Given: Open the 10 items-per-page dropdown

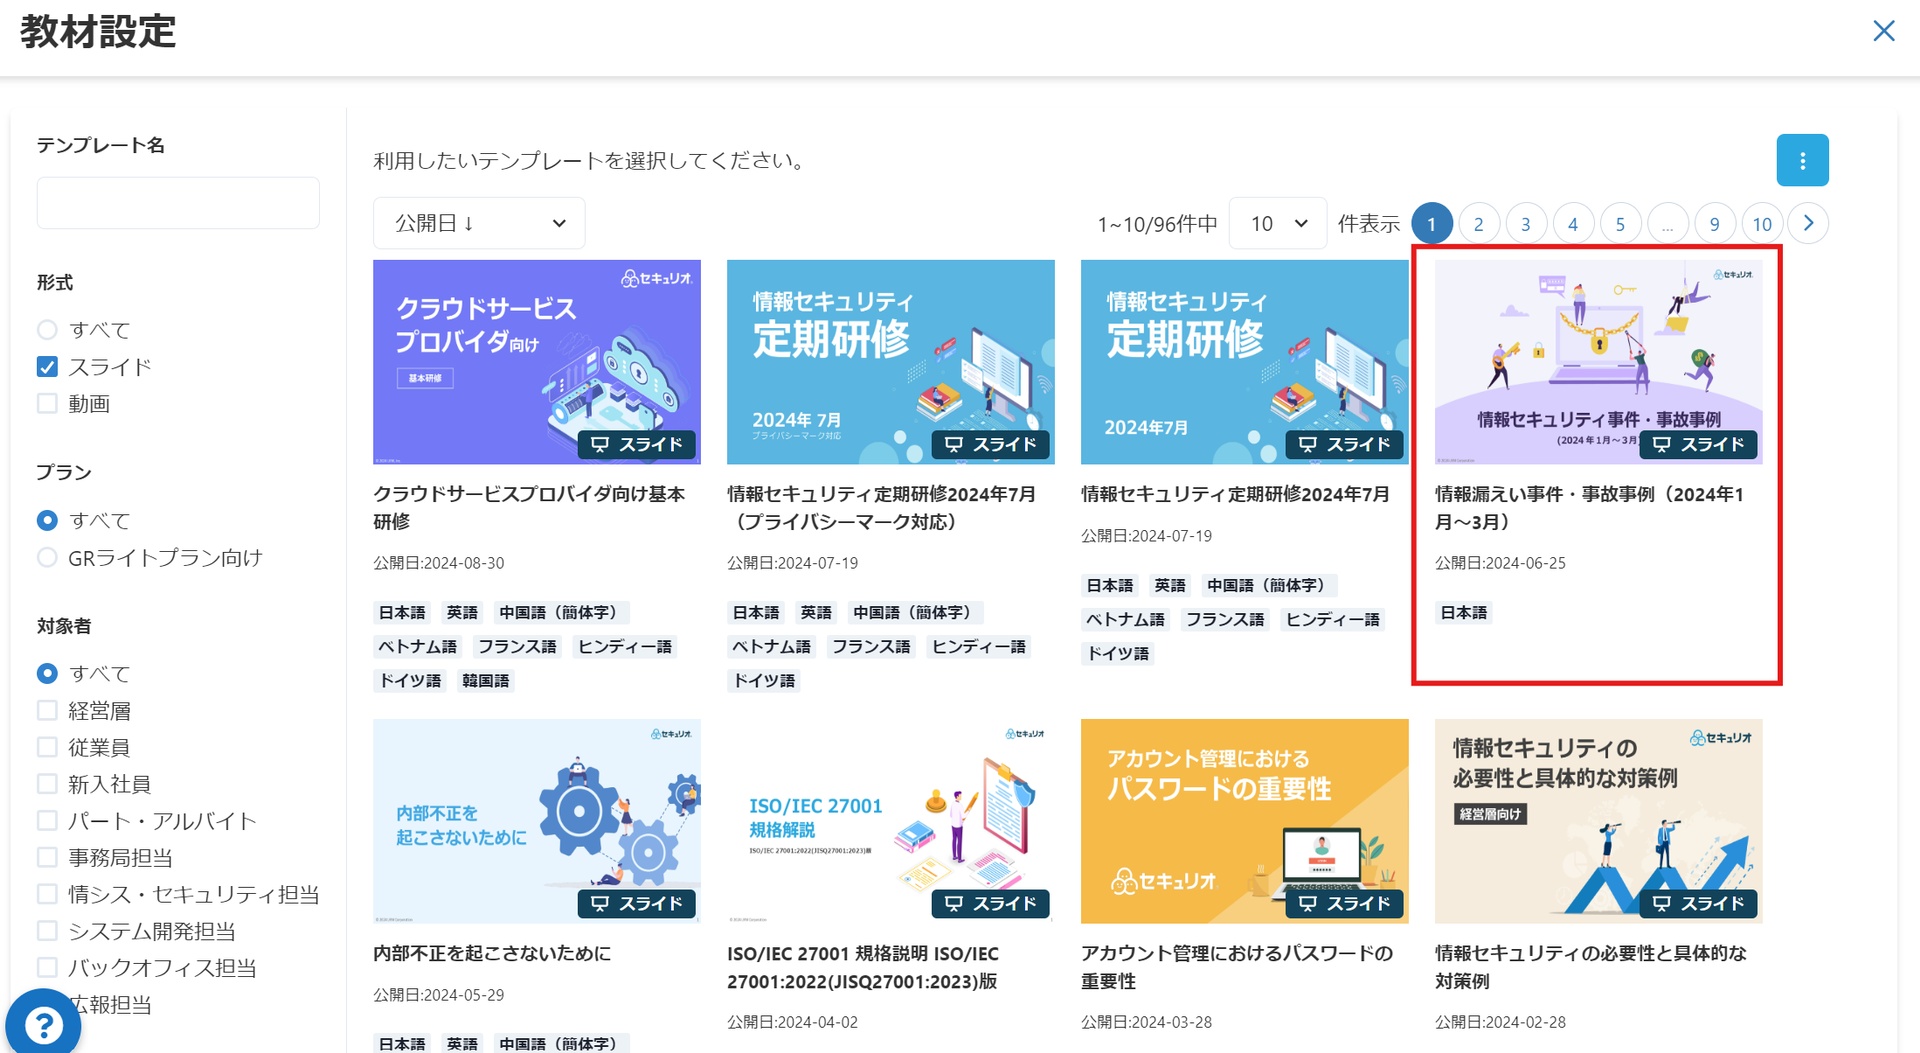Looking at the screenshot, I should 1277,223.
